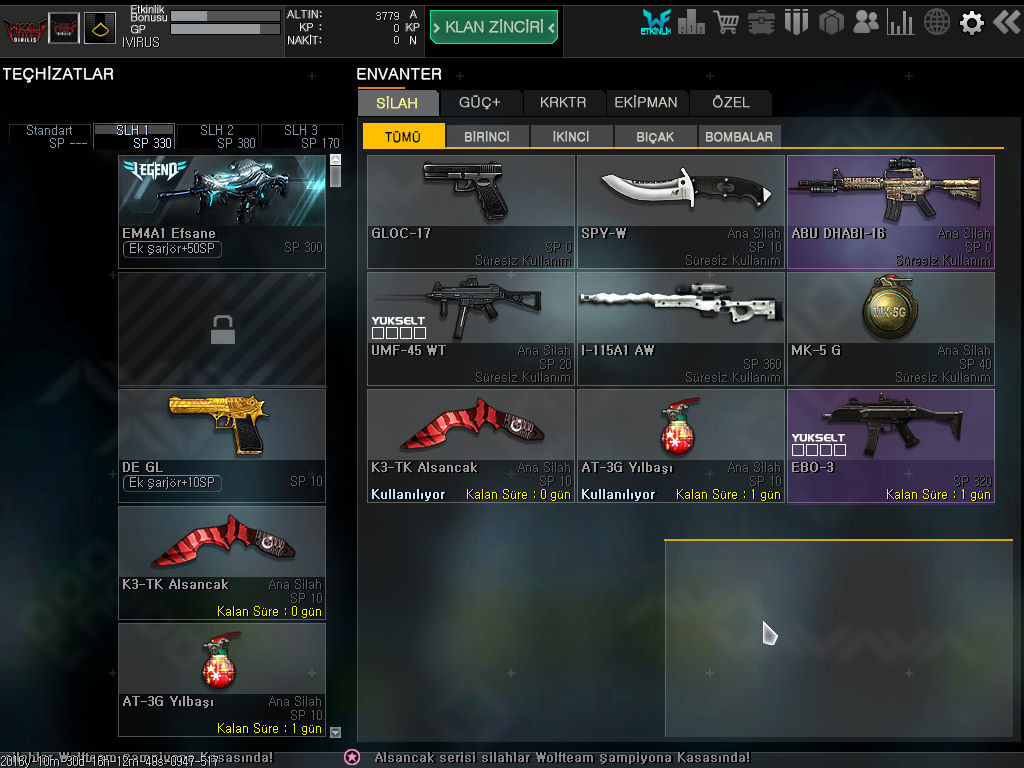
Task: Click the Alsancak serisi news ticker text
Action: pos(562,758)
